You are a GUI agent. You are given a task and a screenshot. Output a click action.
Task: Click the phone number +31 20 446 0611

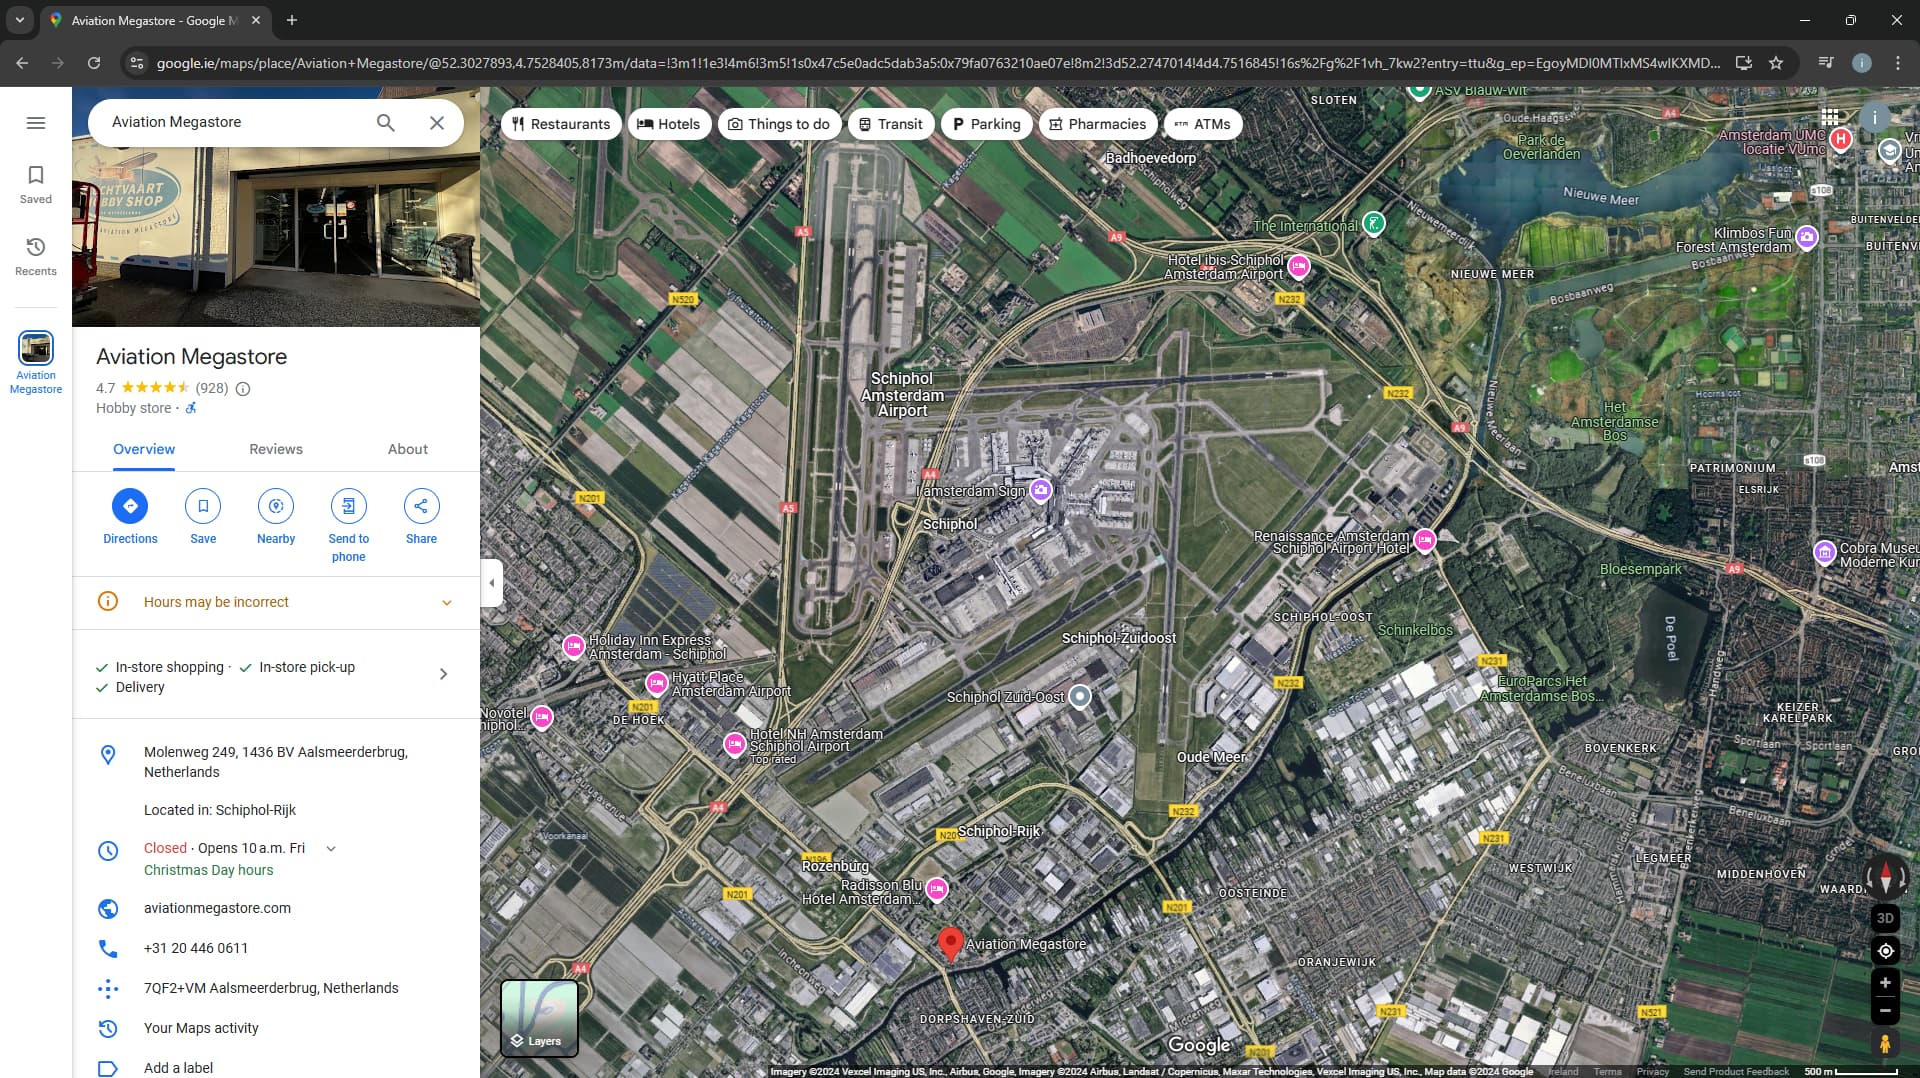click(196, 949)
